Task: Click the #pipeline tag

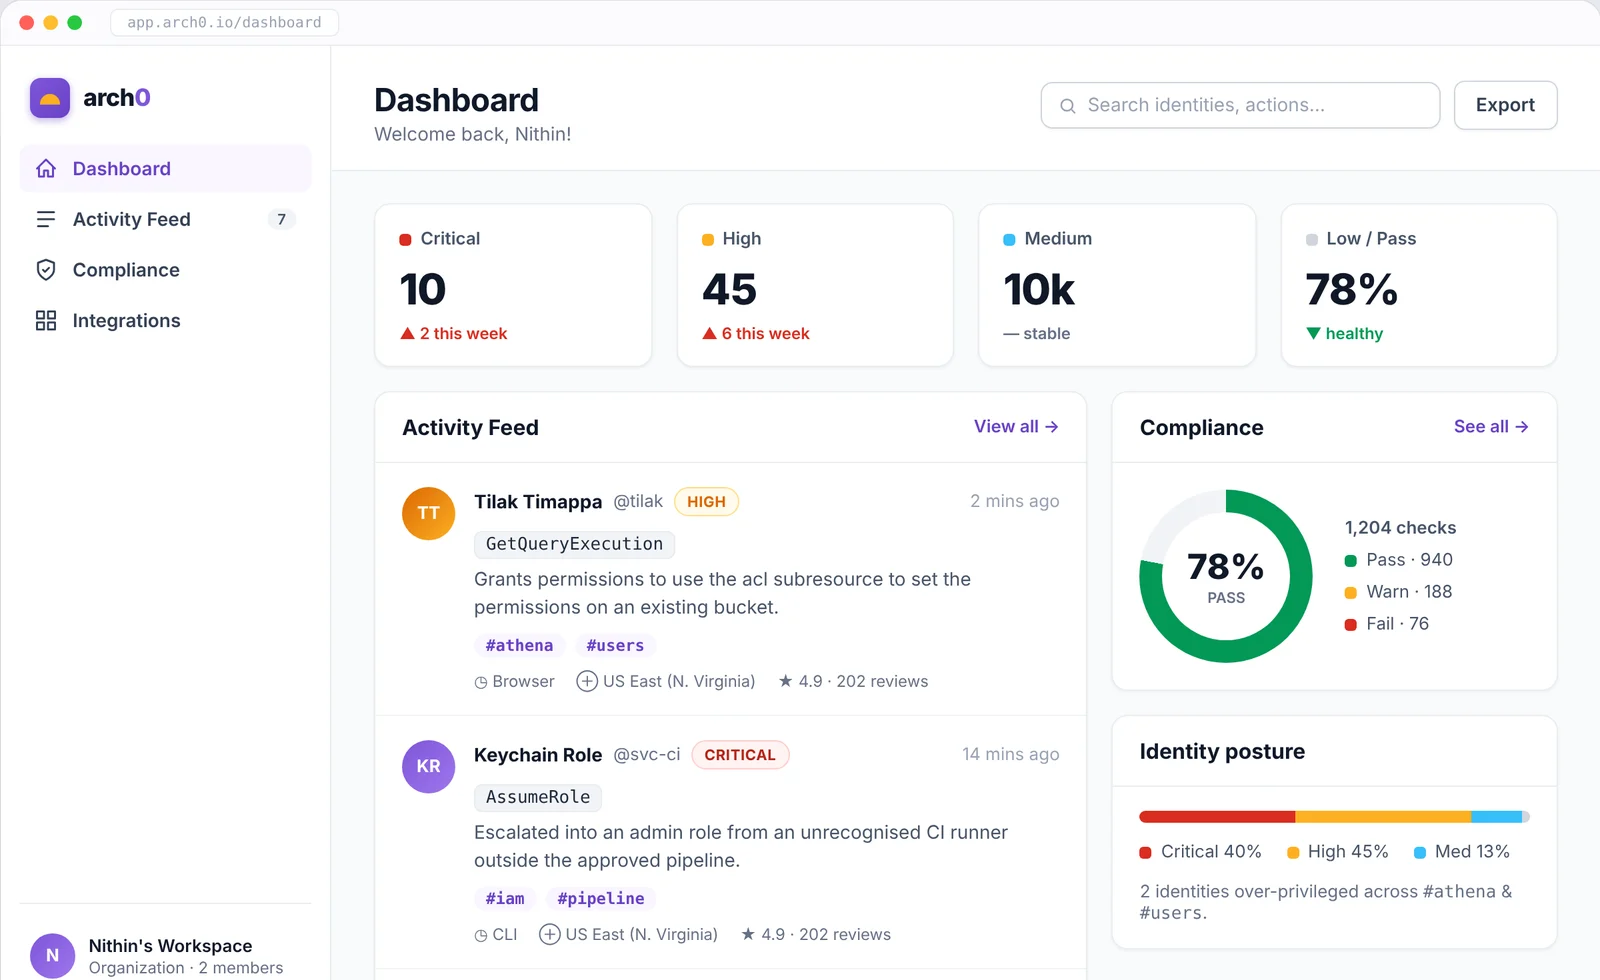Action: pos(601,899)
